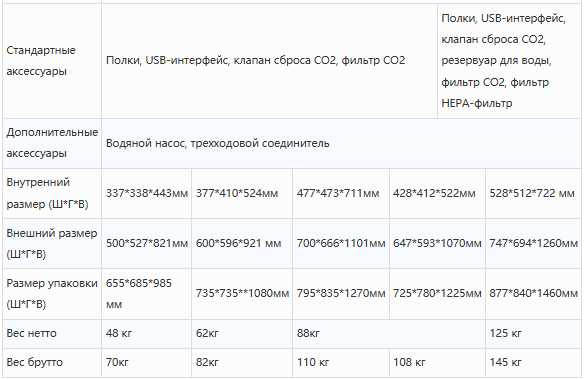585x379 pixels.
Task: Click the 655*685*985 мм packaging cell
Action: (x=147, y=294)
